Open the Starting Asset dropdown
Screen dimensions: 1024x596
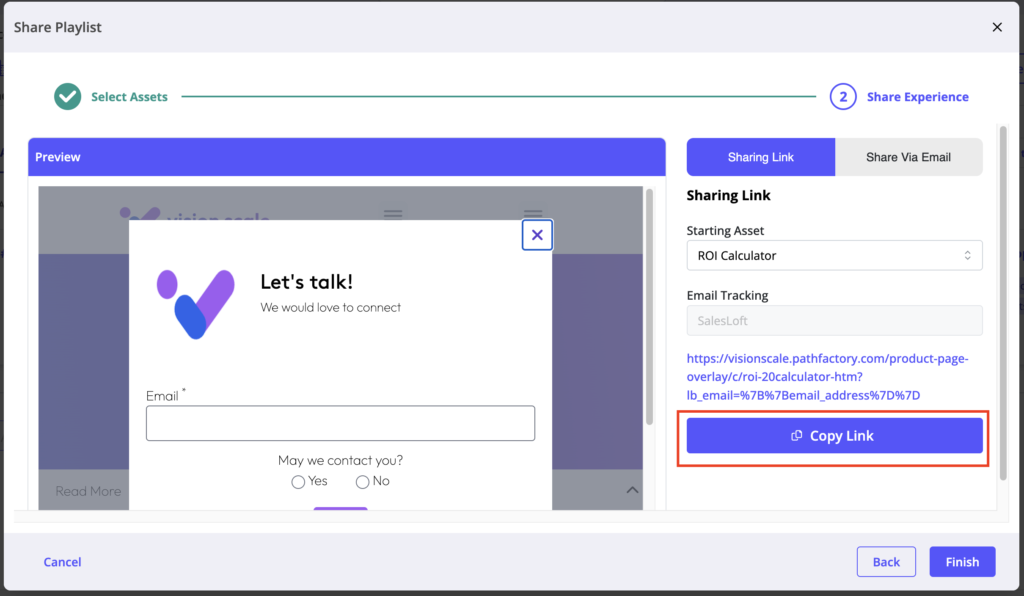click(x=834, y=255)
